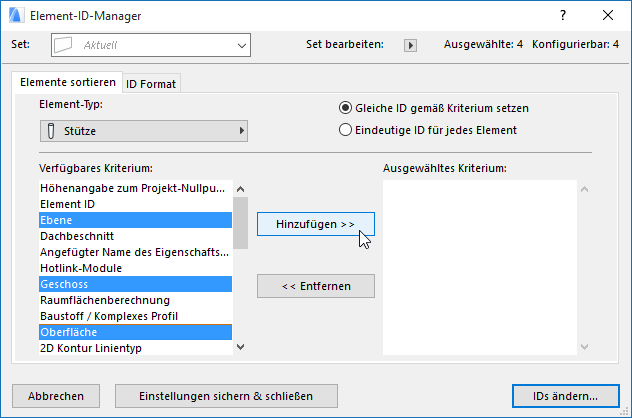Click the Stütze column icon
This screenshot has height=418, width=632.
click(x=51, y=131)
